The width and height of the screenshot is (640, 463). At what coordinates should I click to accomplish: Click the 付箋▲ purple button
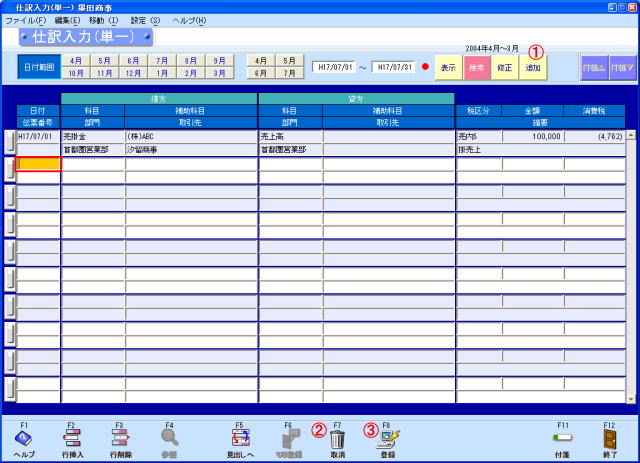tap(594, 68)
